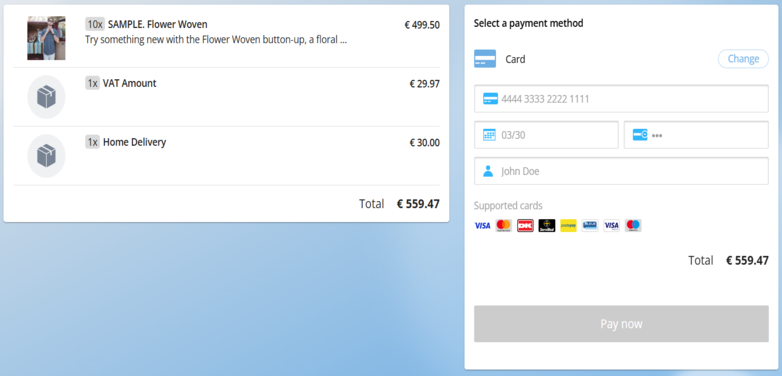Click the Home Delivery package icon
This screenshot has width=782, height=376.
(x=46, y=156)
